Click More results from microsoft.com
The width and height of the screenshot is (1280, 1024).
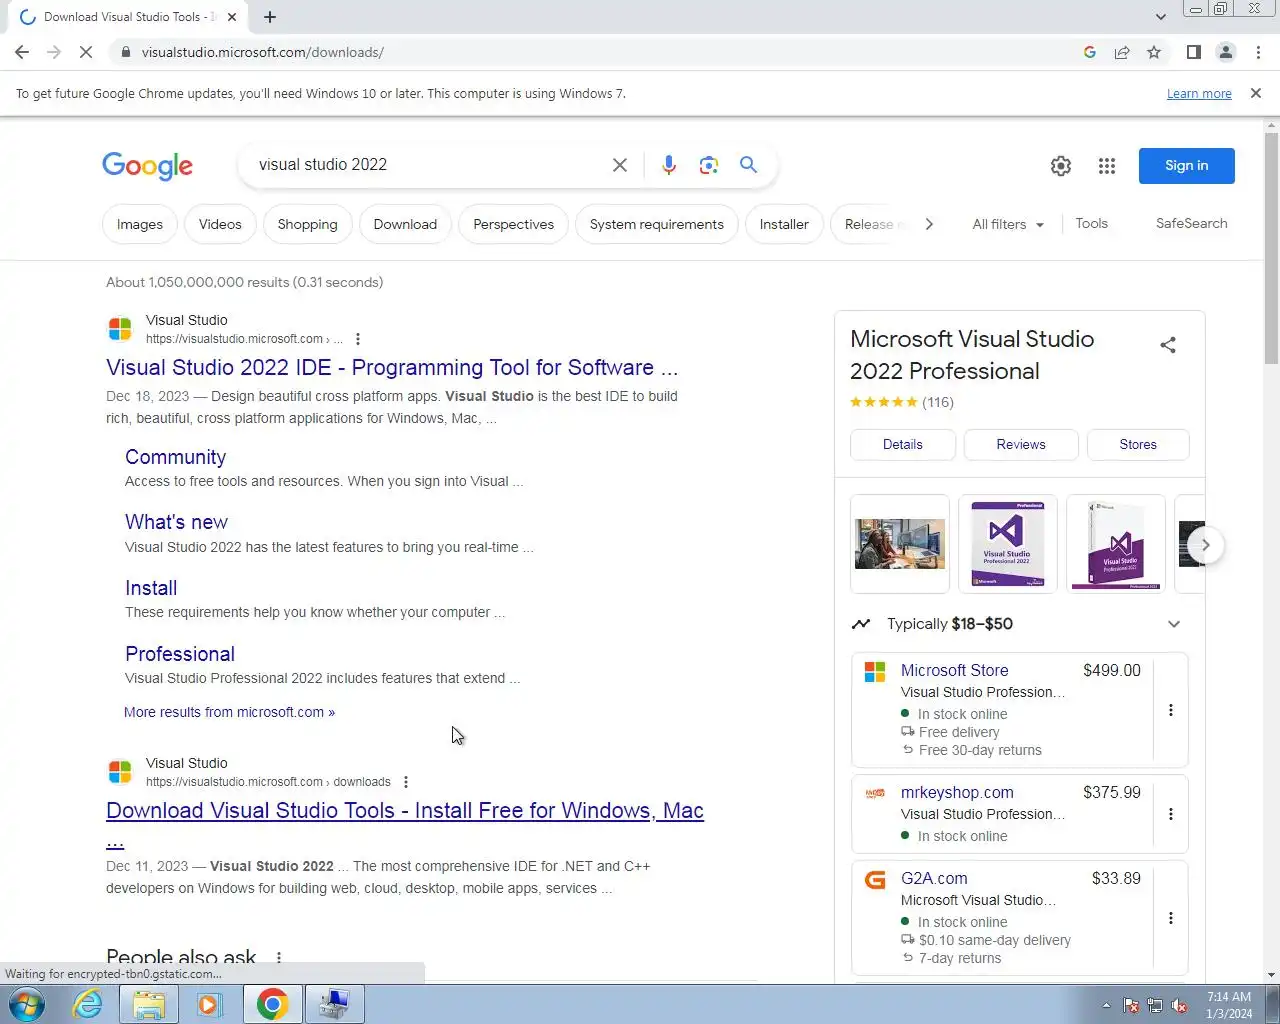230,712
